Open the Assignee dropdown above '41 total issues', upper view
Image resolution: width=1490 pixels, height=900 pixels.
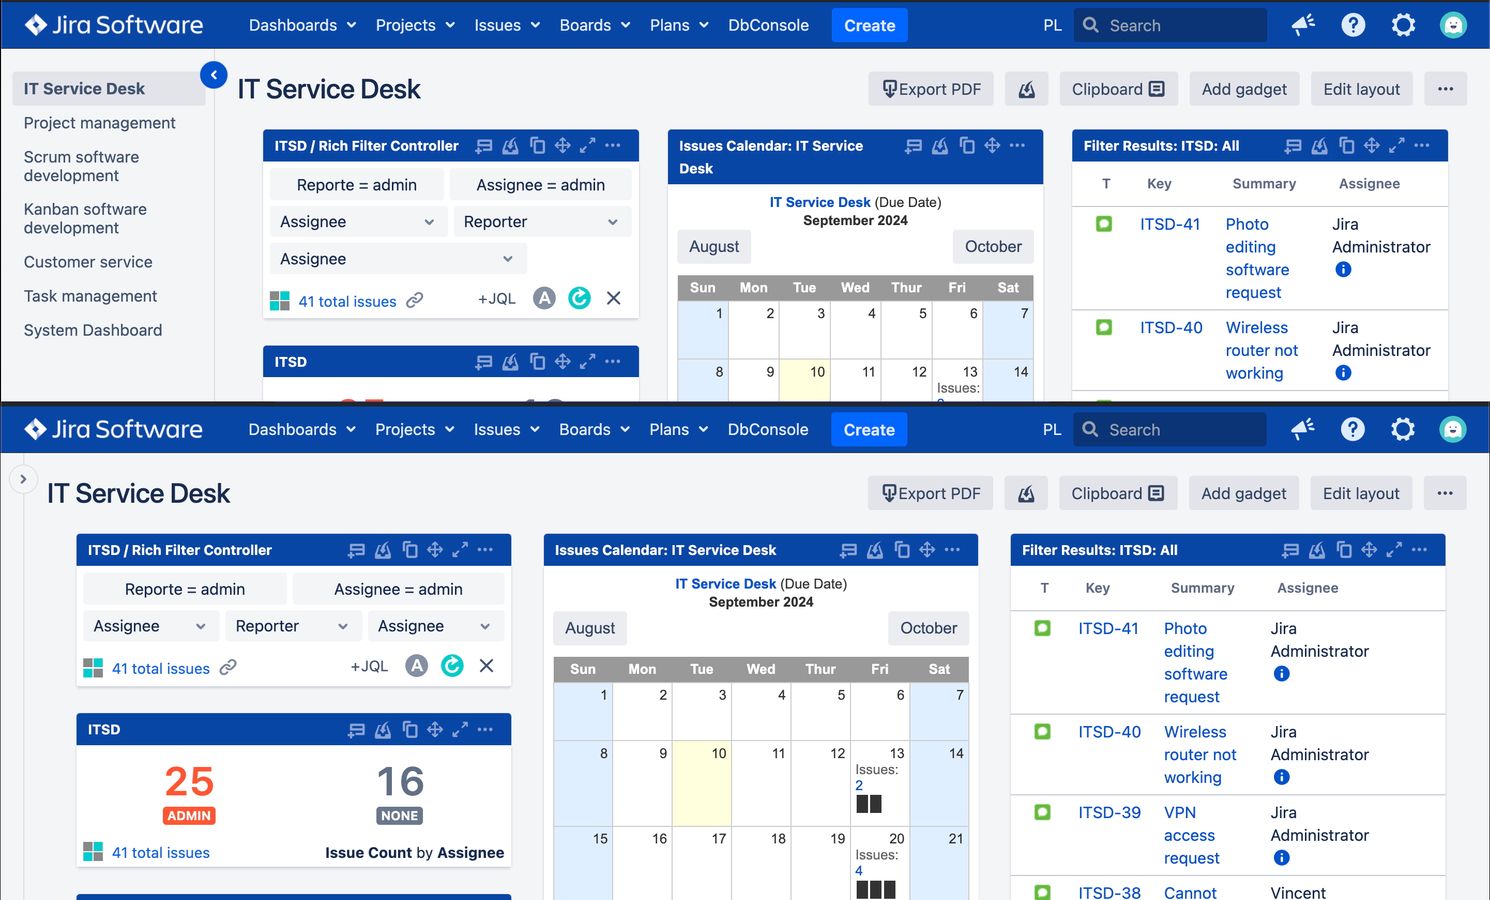[x=397, y=259]
